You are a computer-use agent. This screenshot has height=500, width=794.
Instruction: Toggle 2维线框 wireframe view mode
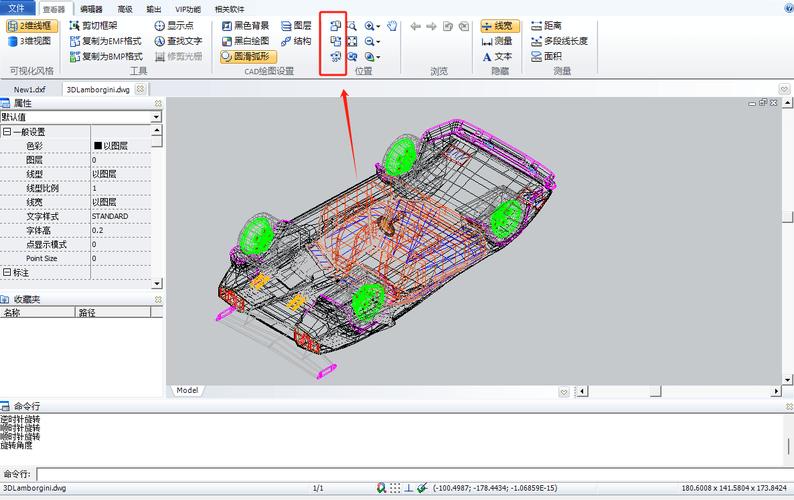[32, 26]
